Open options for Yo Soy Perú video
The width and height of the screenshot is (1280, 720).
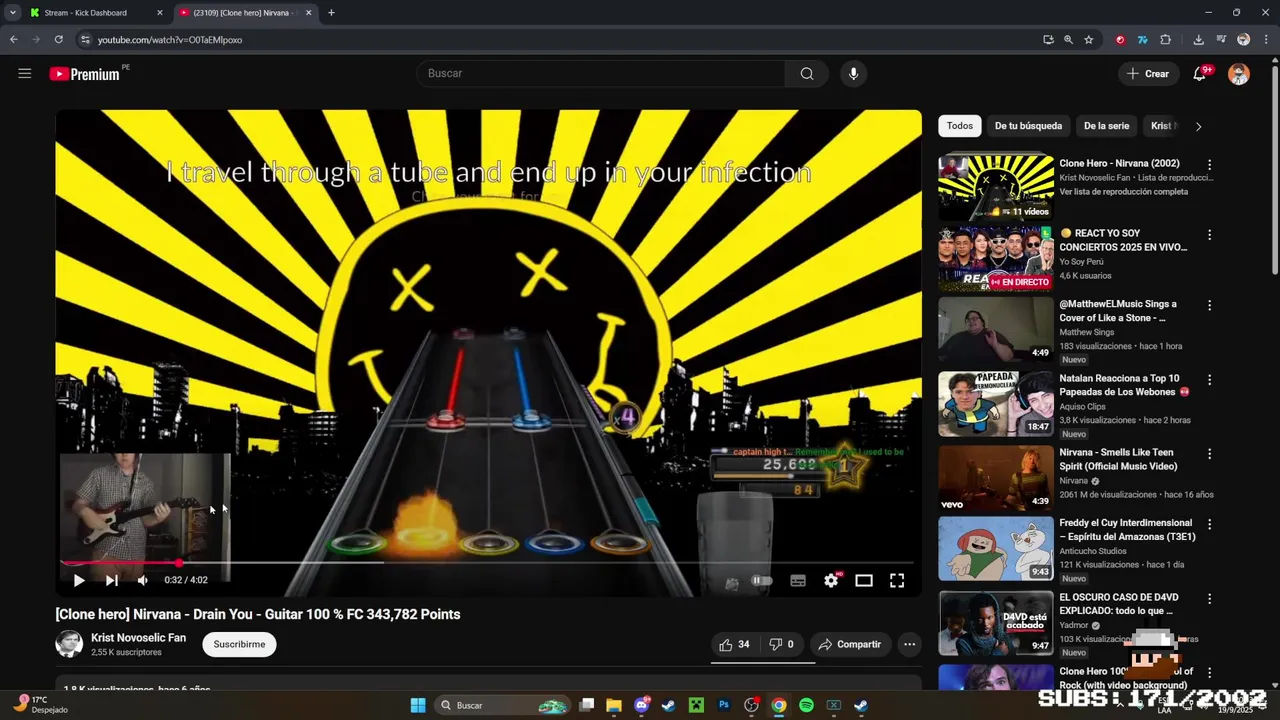[x=1209, y=235]
